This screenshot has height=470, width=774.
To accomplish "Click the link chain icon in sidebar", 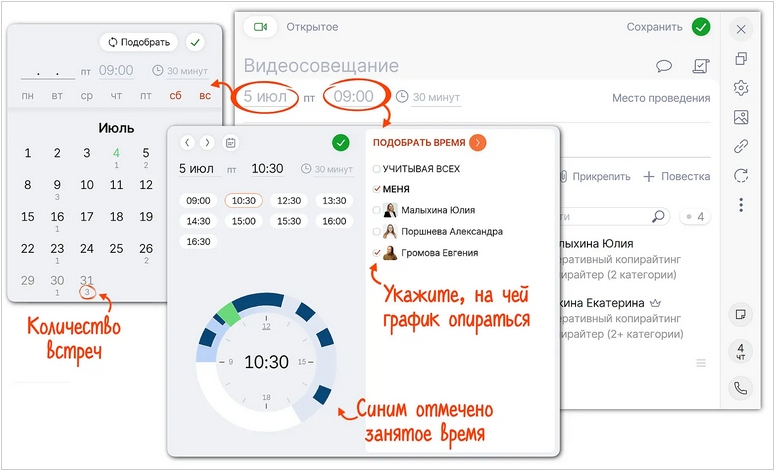I will click(741, 146).
